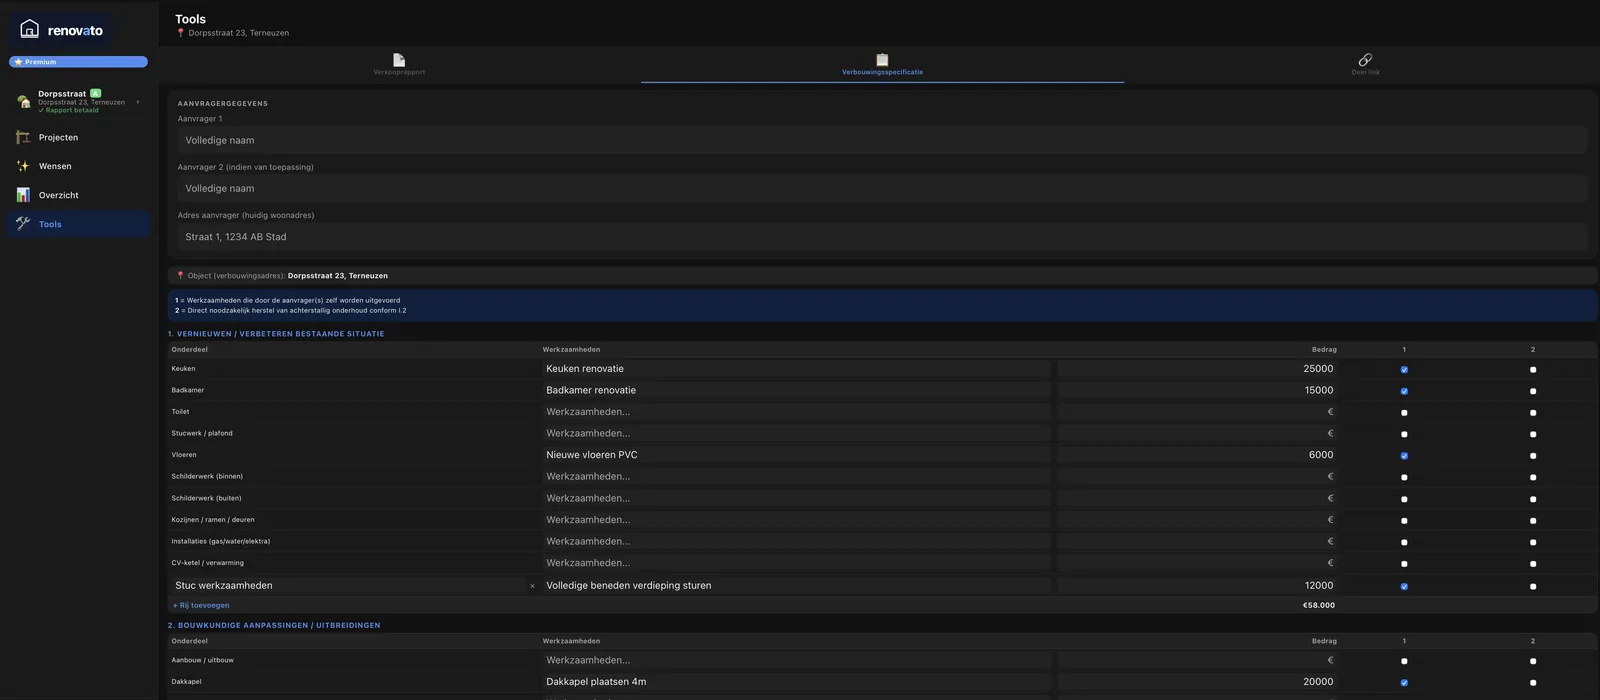The image size is (1600, 700).
Task: Click the Premium badge
Action: point(78,62)
